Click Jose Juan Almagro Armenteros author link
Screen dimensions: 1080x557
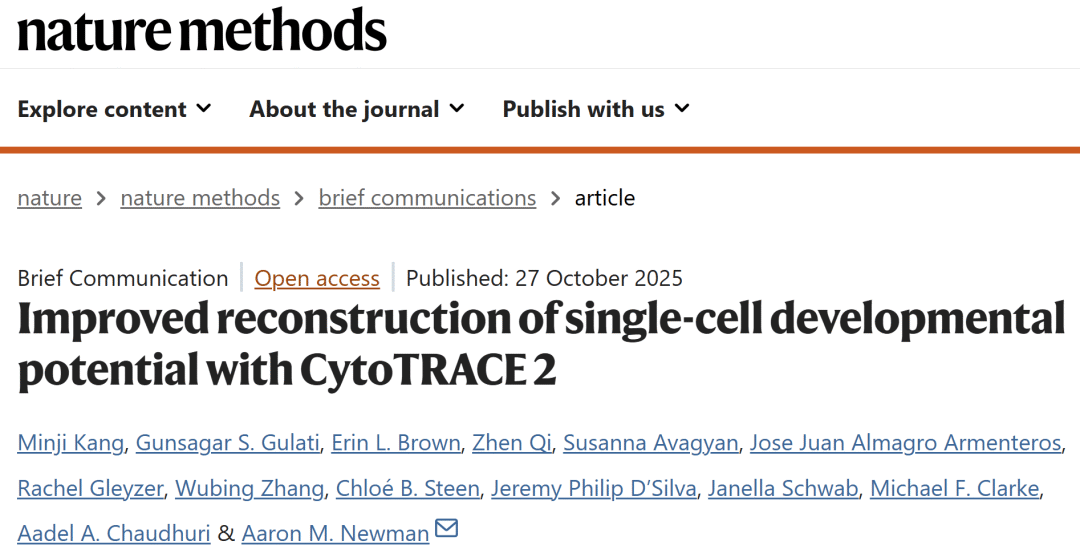tap(905, 442)
